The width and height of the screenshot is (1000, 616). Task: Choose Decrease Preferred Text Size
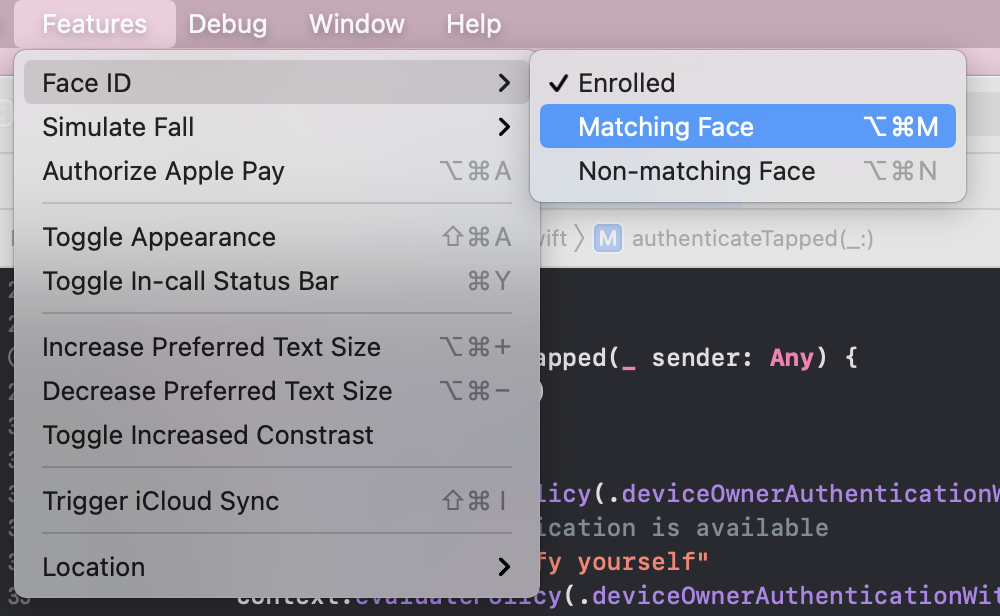pyautogui.click(x=276, y=391)
